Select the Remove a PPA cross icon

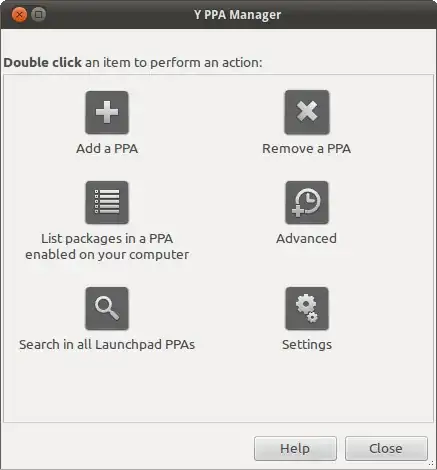coord(307,112)
